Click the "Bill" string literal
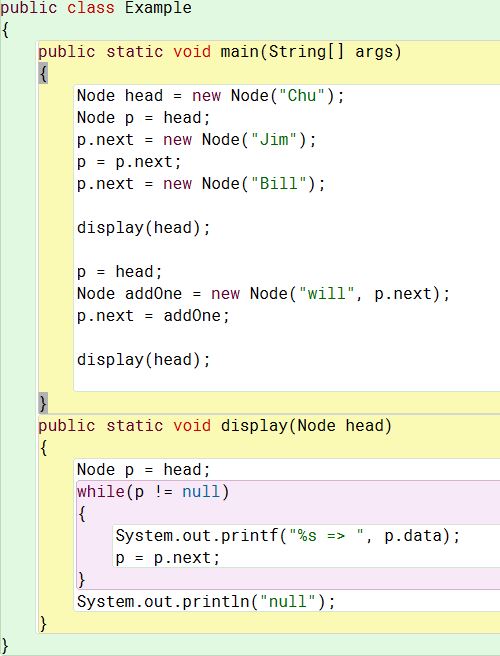This screenshot has height=656, width=500. (279, 184)
